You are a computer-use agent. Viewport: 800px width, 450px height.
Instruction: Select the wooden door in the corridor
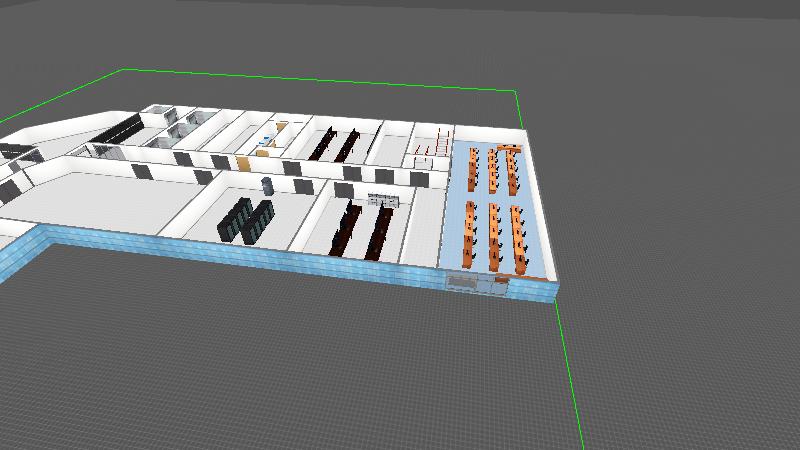point(242,163)
